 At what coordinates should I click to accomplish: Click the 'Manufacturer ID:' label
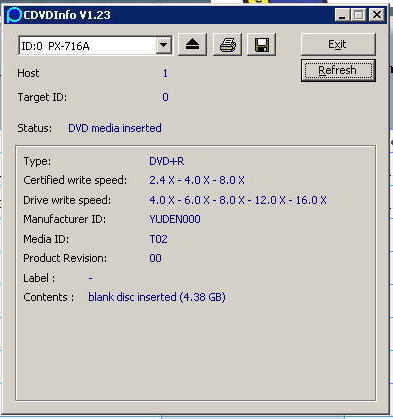click(64, 219)
